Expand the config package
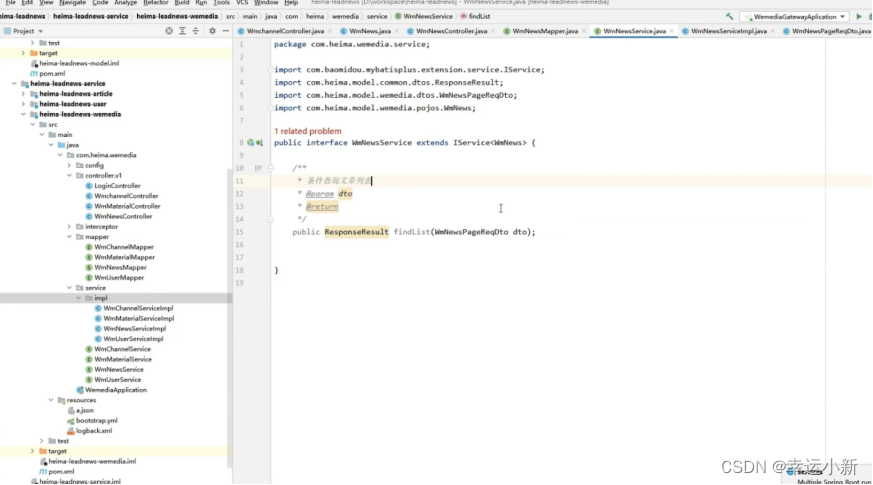The width and height of the screenshot is (873, 485). click(x=69, y=165)
